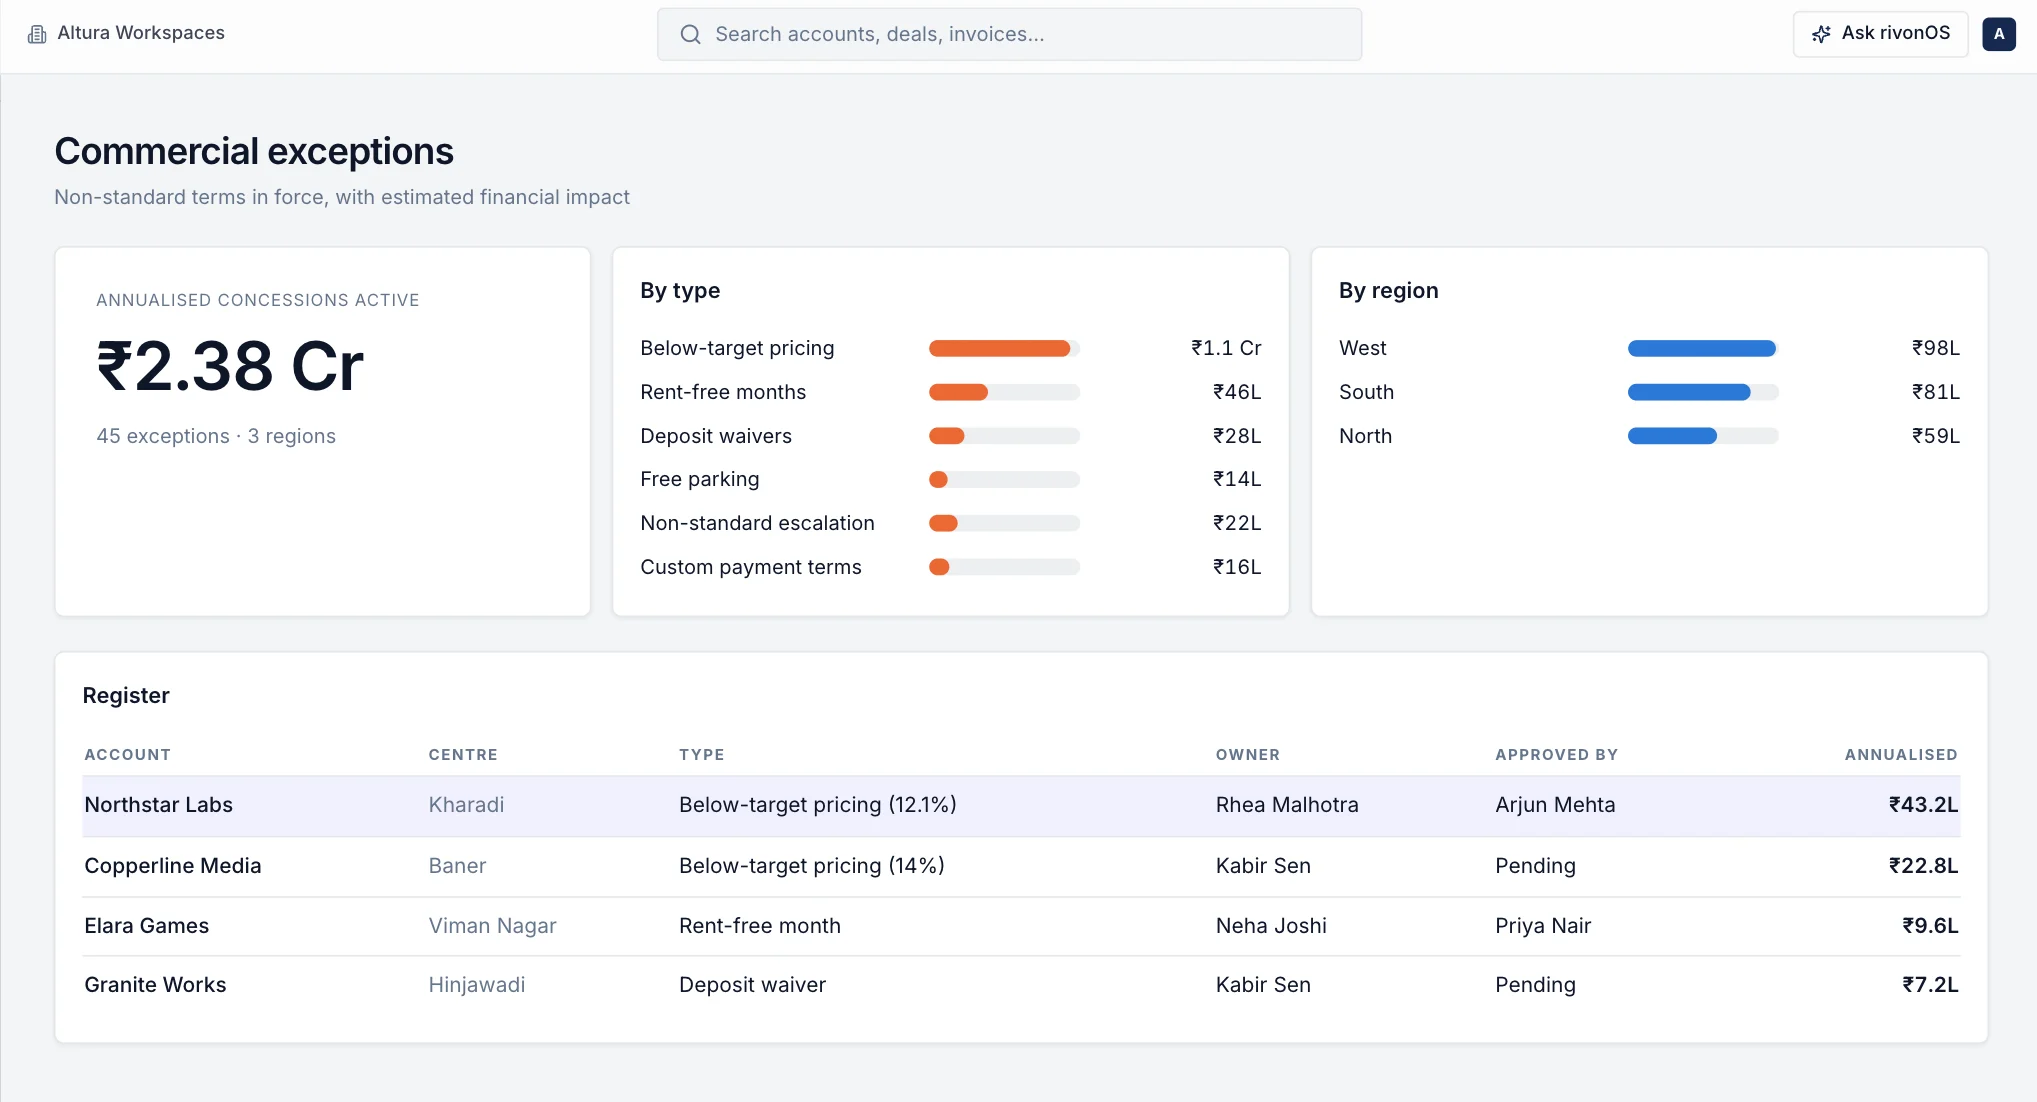Click approver Arjun Mehta
The image size is (2037, 1102).
click(x=1555, y=805)
